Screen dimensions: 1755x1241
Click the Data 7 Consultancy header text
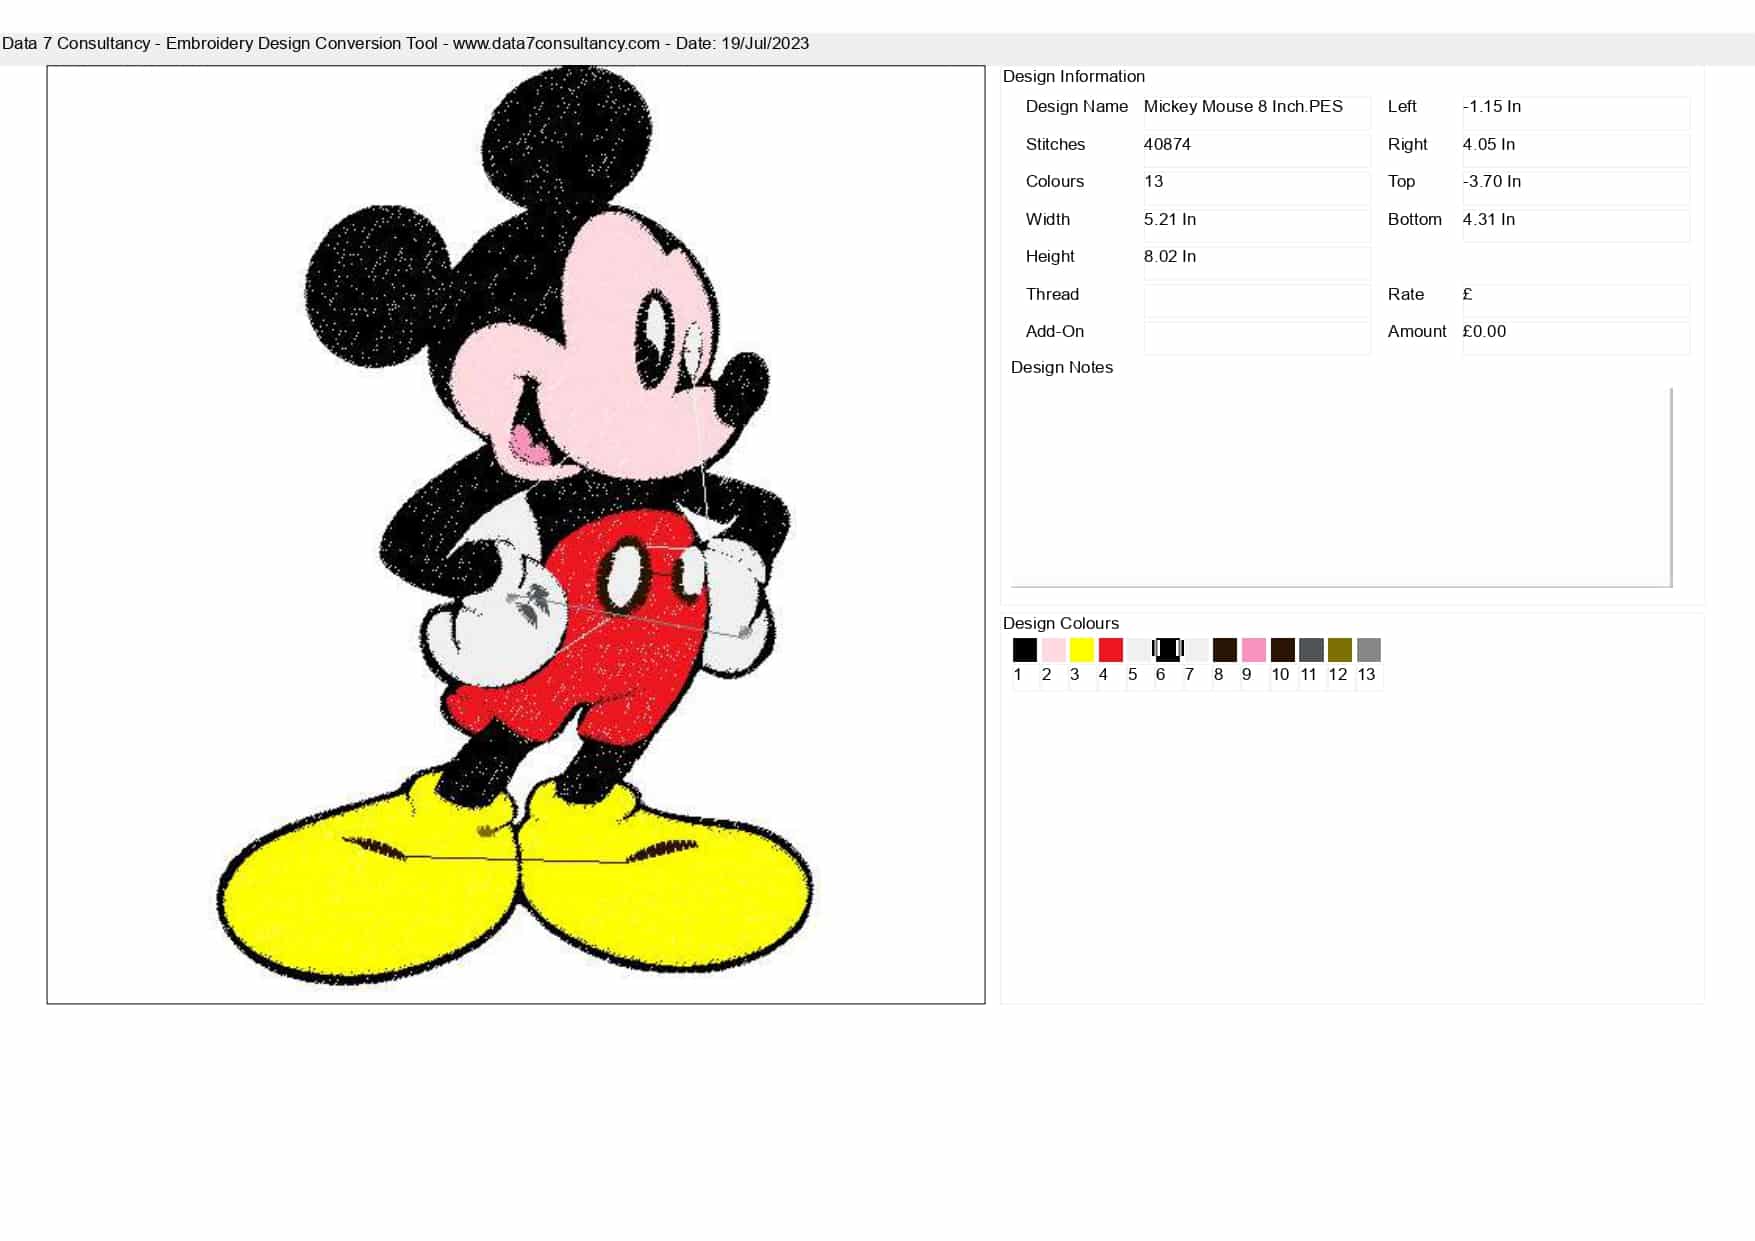(x=405, y=43)
